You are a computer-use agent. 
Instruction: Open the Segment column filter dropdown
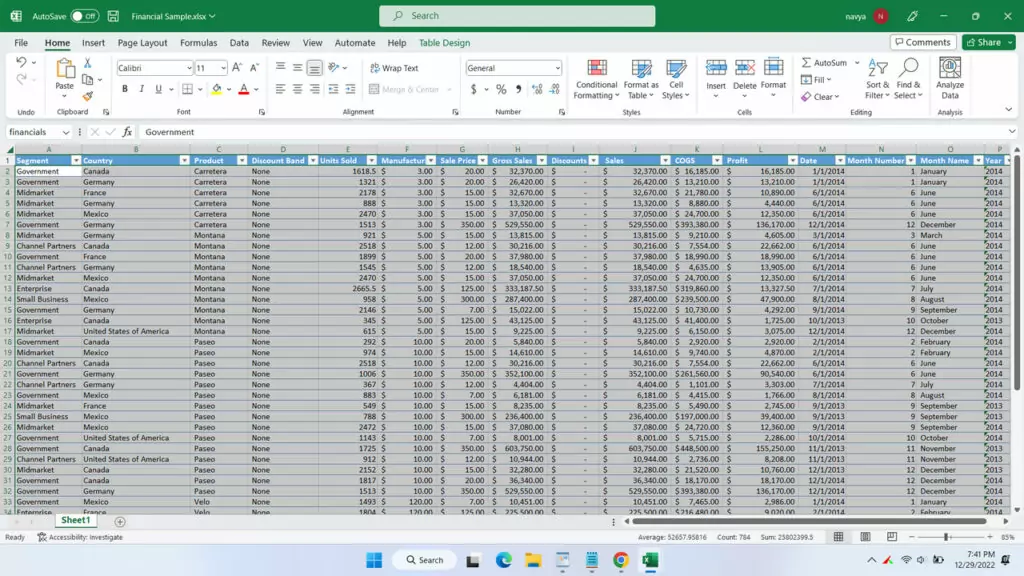(76, 161)
